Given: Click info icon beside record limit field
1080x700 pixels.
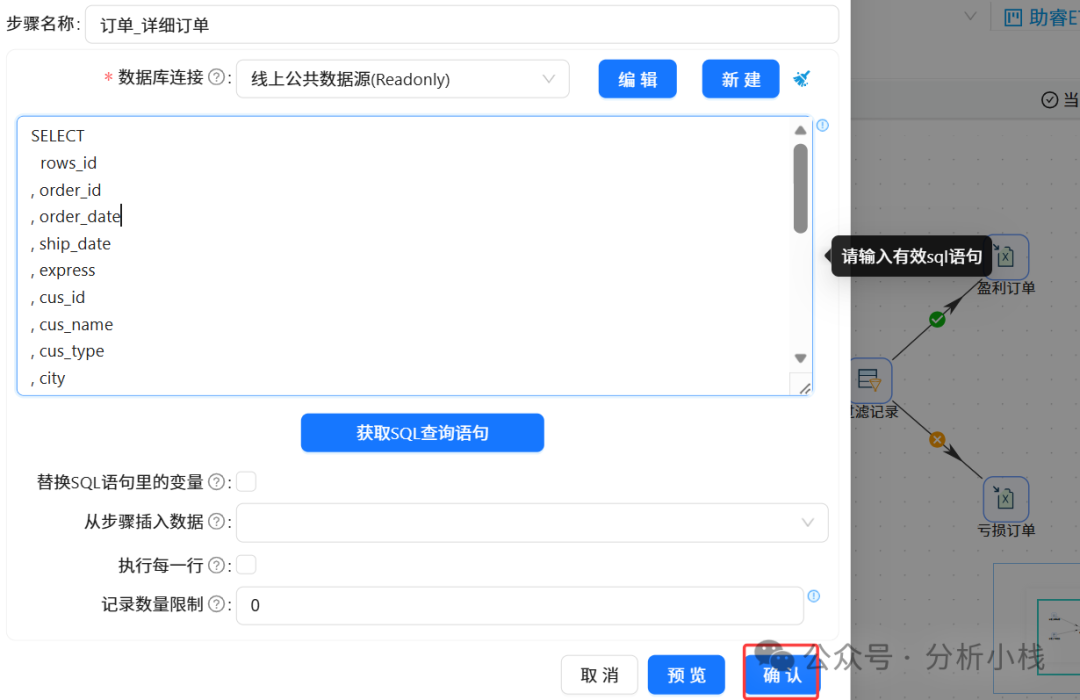Looking at the screenshot, I should pos(813,596).
